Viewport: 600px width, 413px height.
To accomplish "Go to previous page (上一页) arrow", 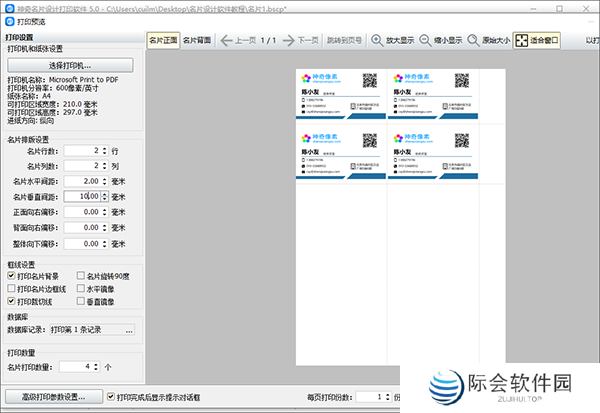I will point(227,41).
